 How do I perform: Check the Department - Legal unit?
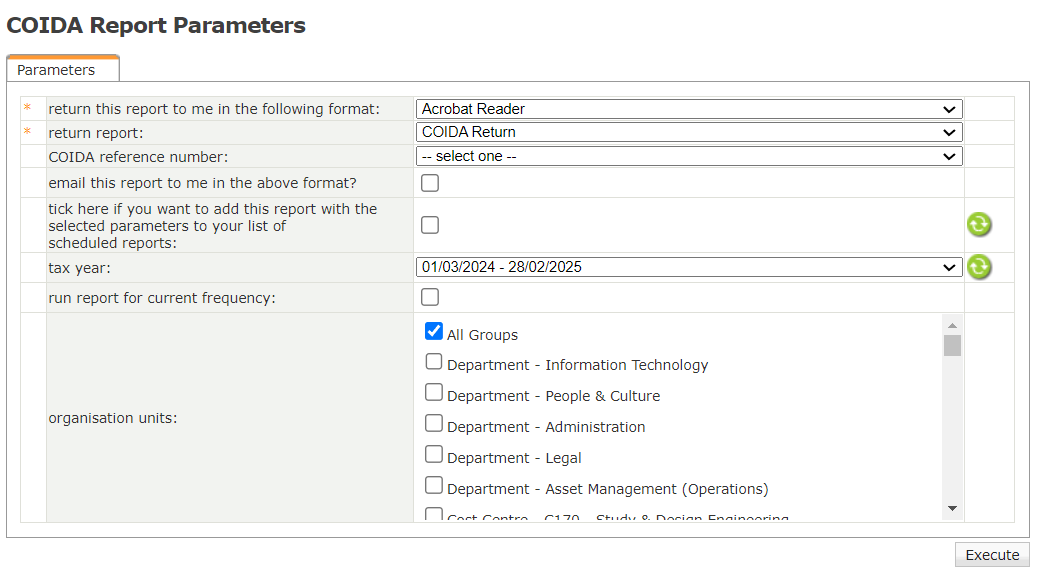coord(434,455)
